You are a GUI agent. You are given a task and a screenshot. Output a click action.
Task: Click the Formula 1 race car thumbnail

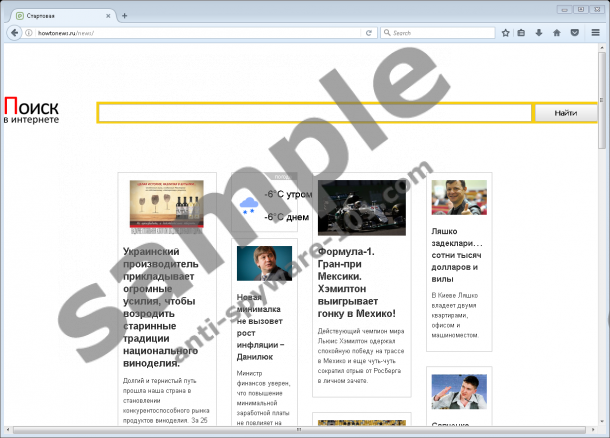(x=361, y=208)
